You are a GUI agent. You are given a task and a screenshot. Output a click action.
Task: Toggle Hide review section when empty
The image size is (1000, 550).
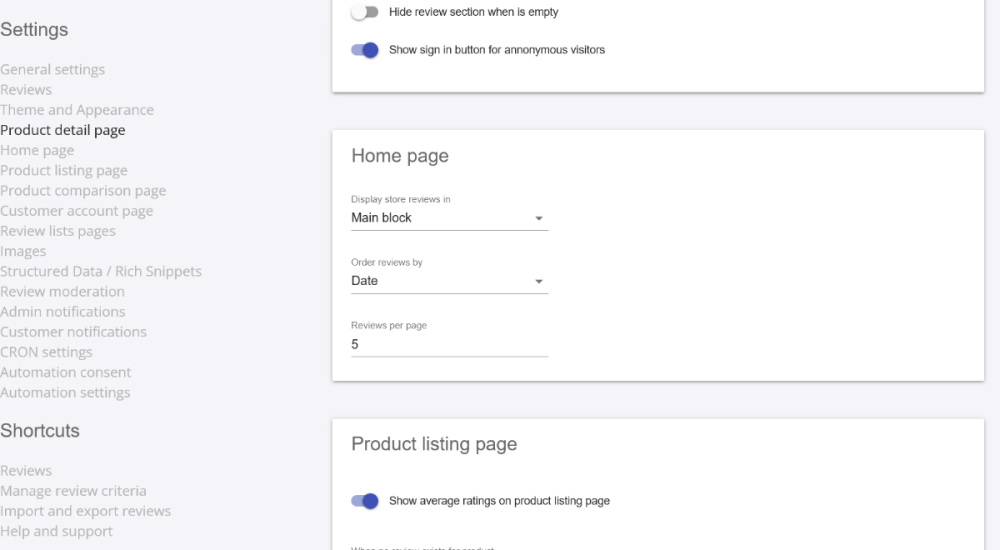[365, 13]
